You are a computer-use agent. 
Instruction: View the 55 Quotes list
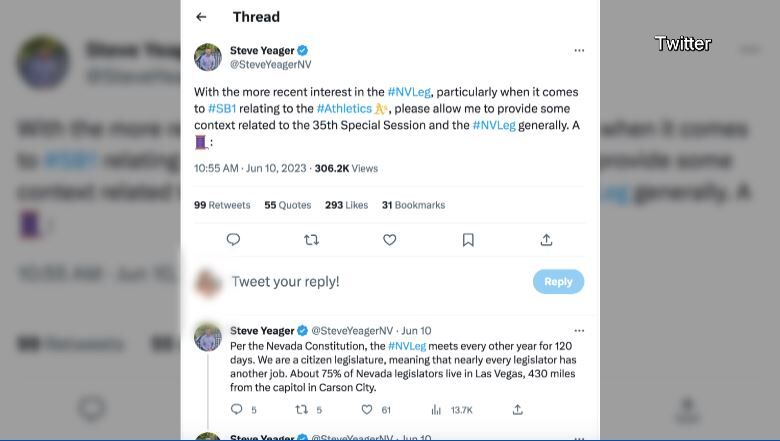(288, 205)
